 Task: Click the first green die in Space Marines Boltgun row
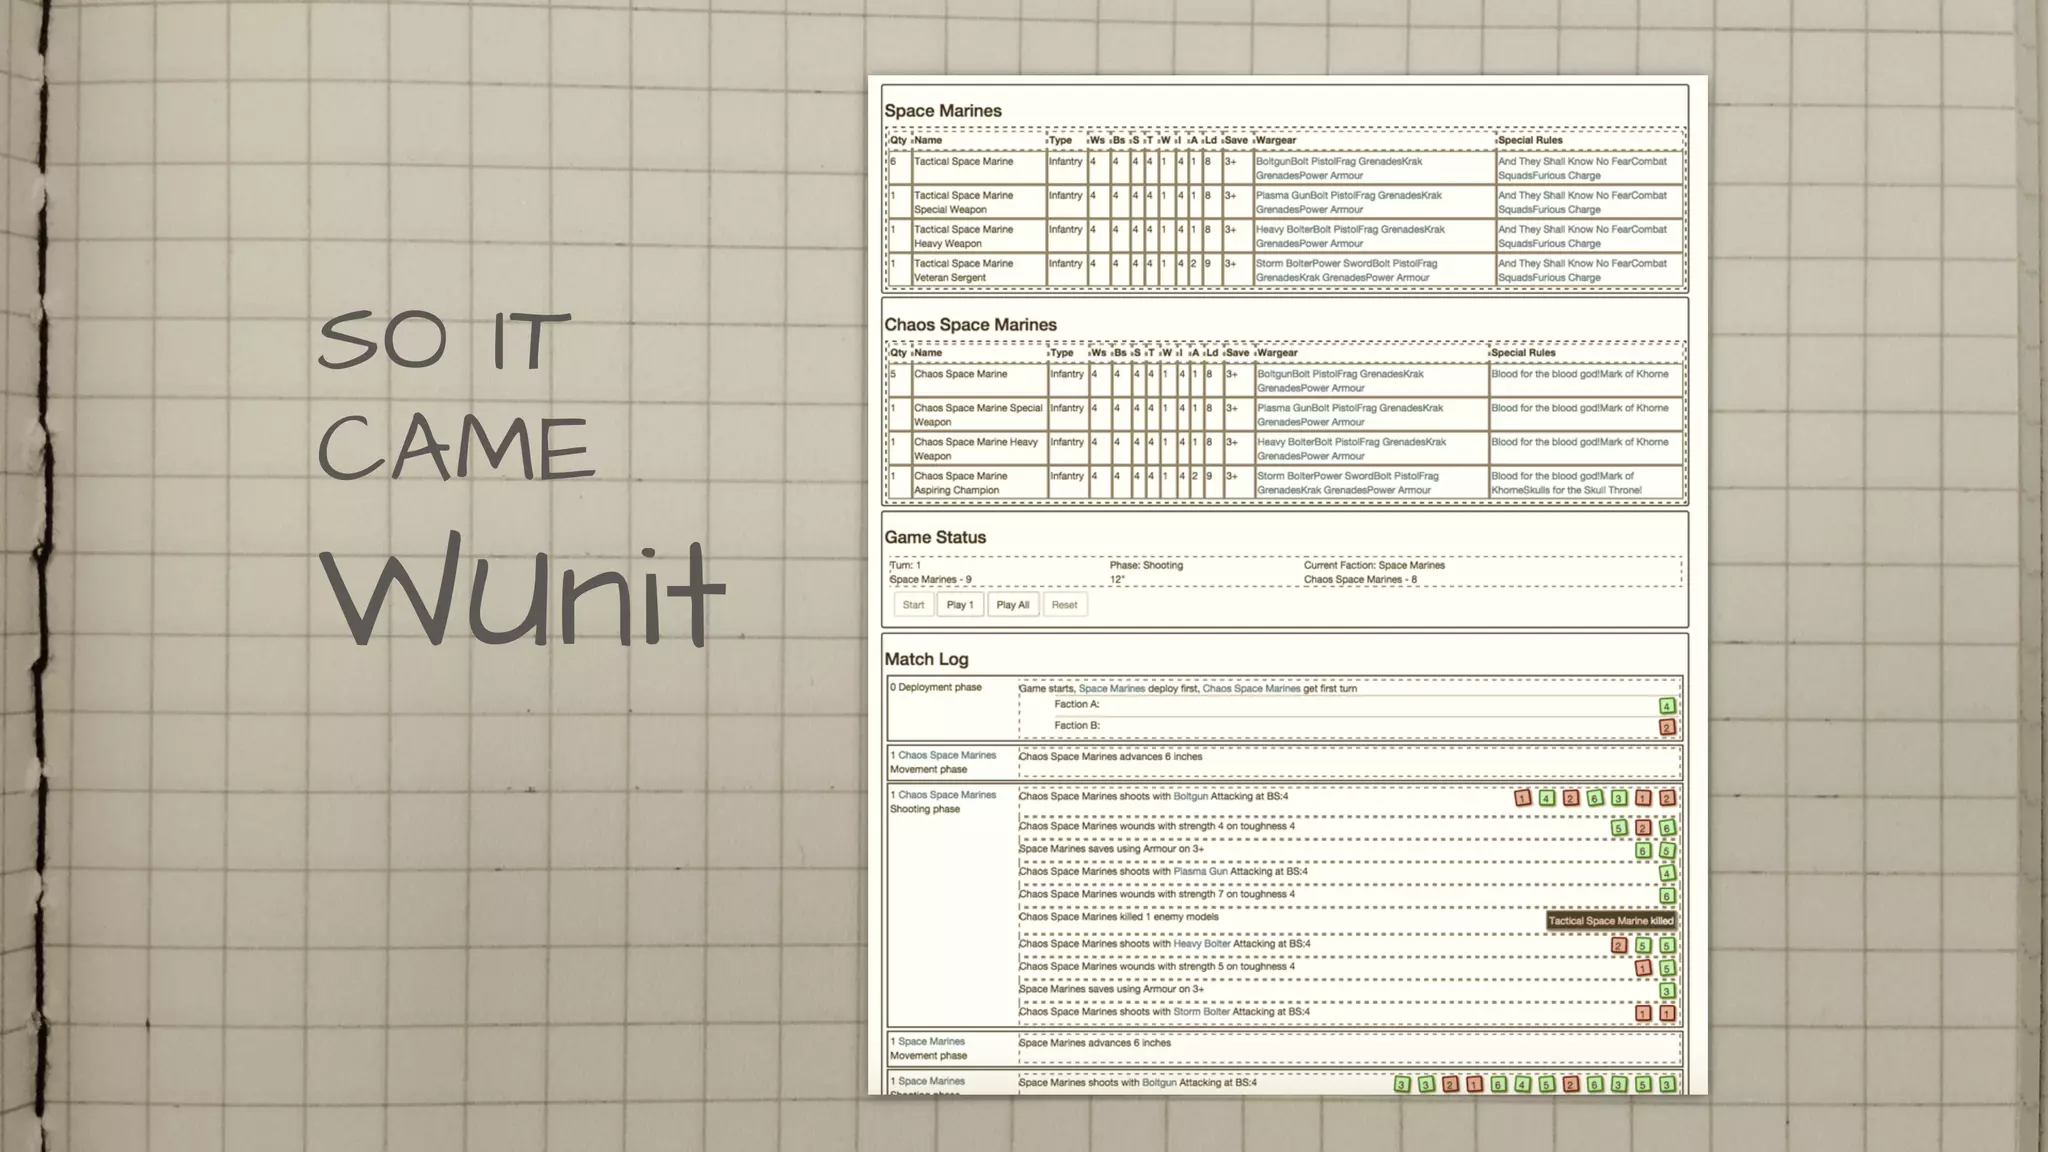point(1401,1084)
